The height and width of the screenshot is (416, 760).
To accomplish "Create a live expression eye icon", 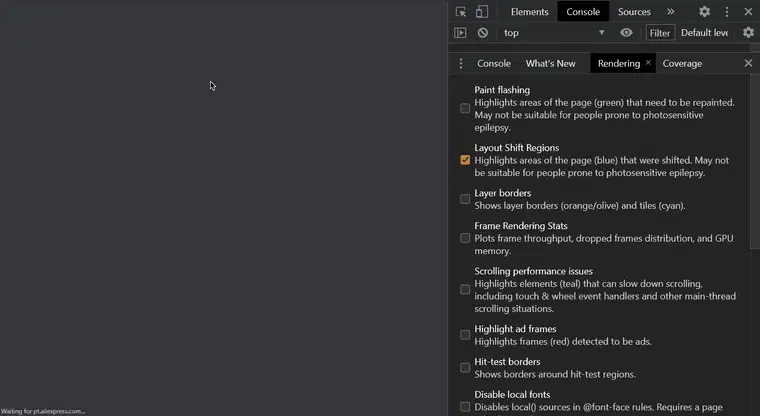I will point(626,32).
